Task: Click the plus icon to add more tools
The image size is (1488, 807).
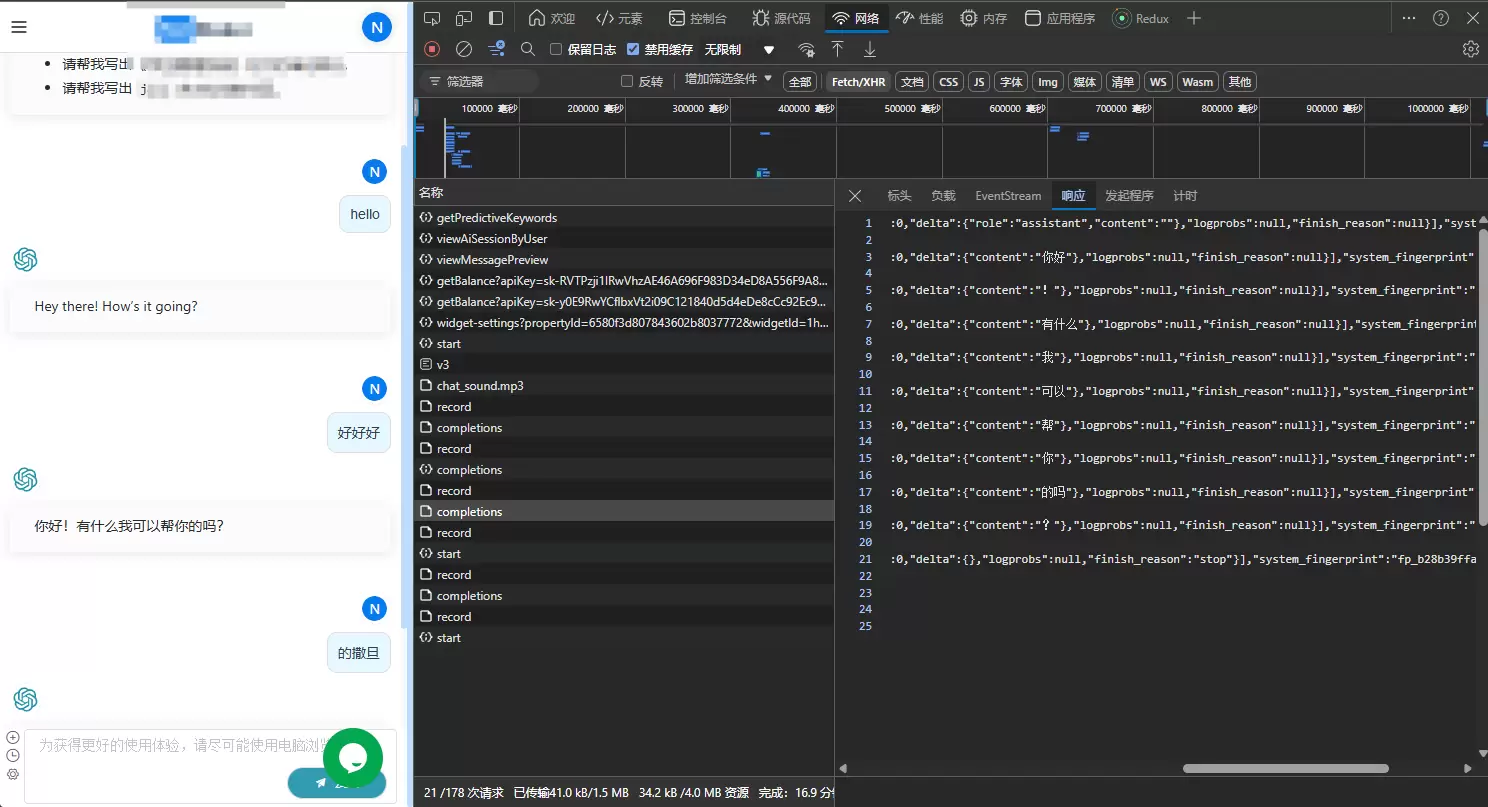Action: click(1194, 18)
